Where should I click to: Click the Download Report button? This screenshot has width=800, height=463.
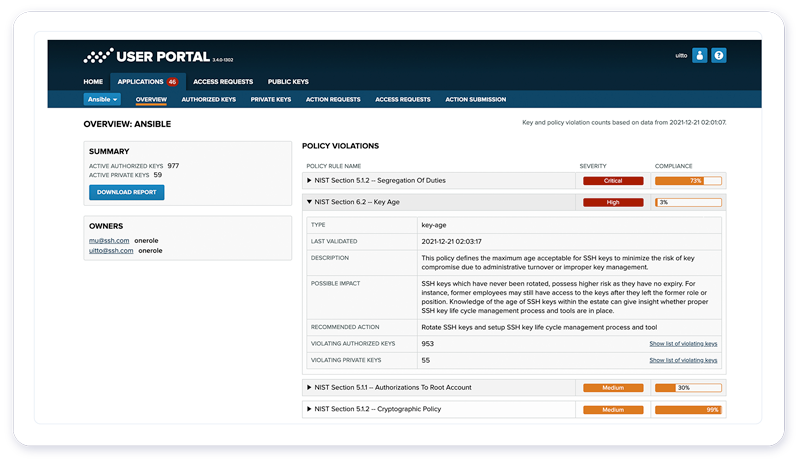point(126,192)
